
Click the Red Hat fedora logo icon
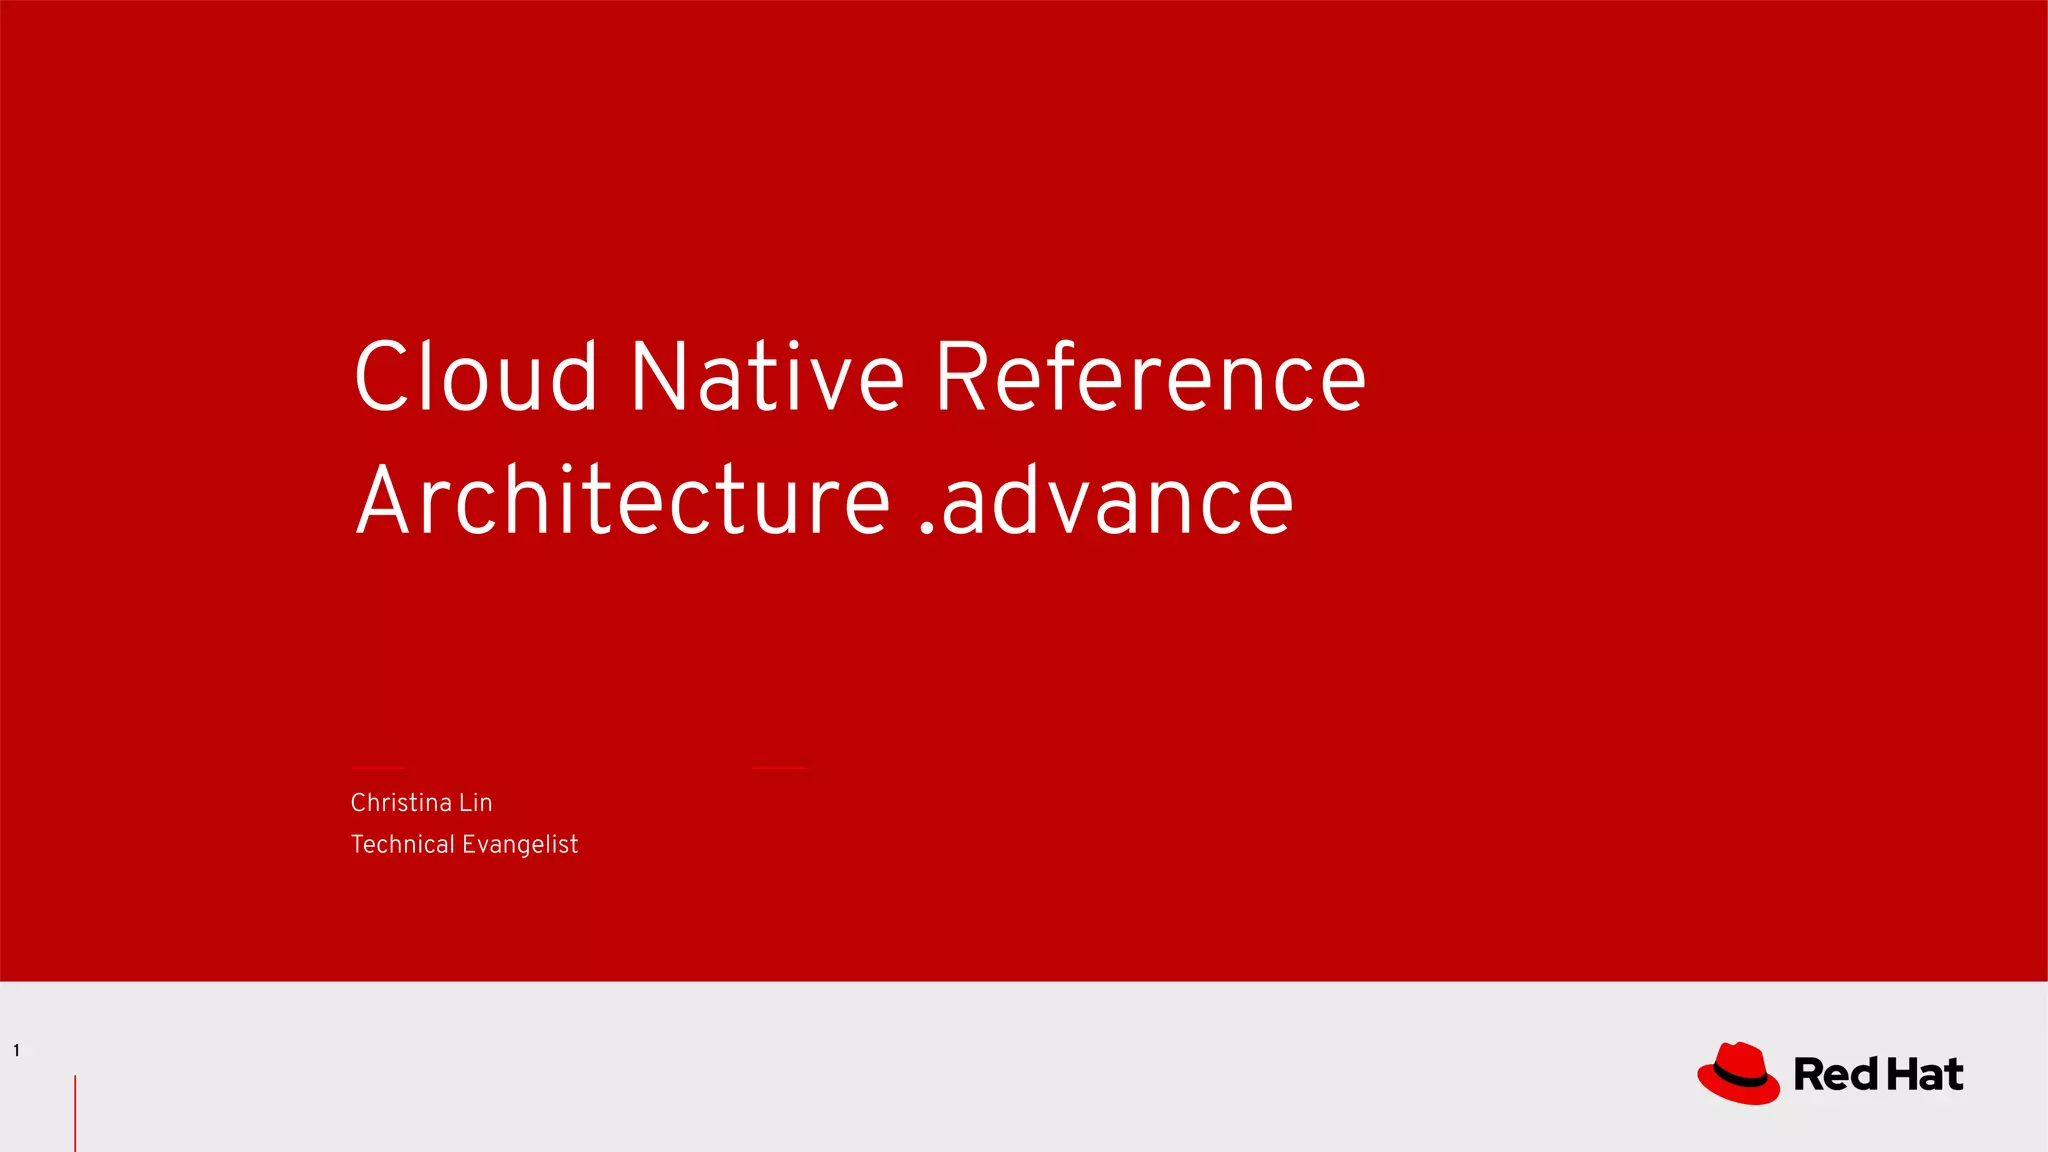[x=1738, y=1074]
